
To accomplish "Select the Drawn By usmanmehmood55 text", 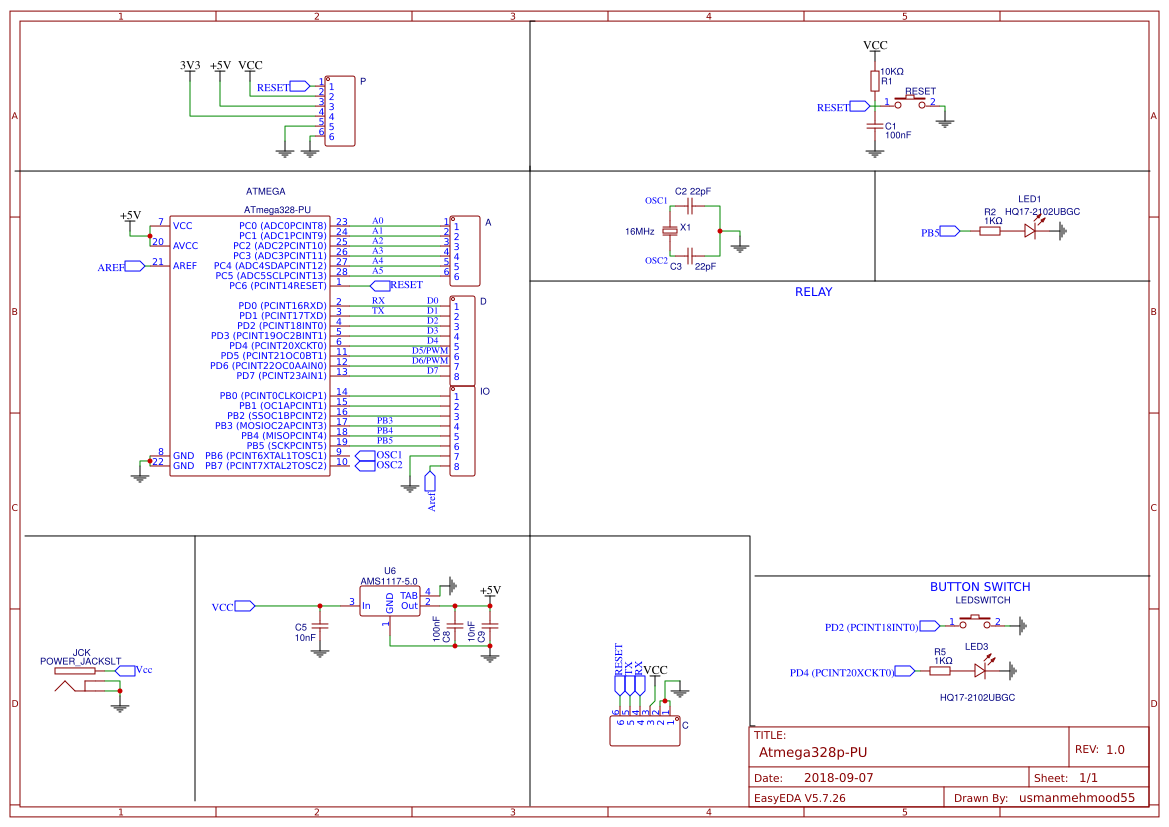I will (x=1077, y=797).
